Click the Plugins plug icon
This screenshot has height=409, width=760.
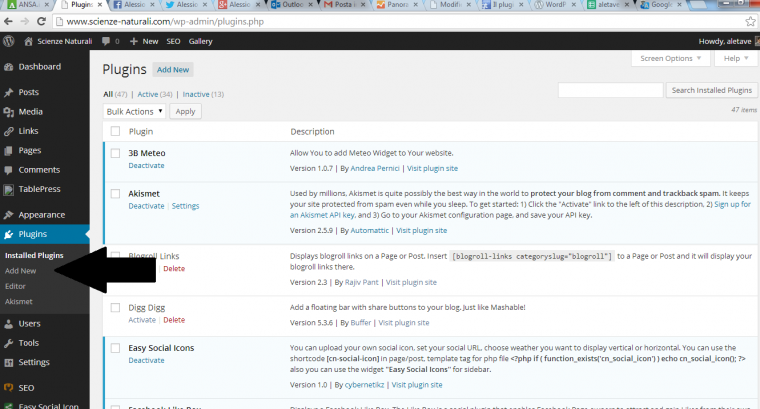(x=9, y=235)
